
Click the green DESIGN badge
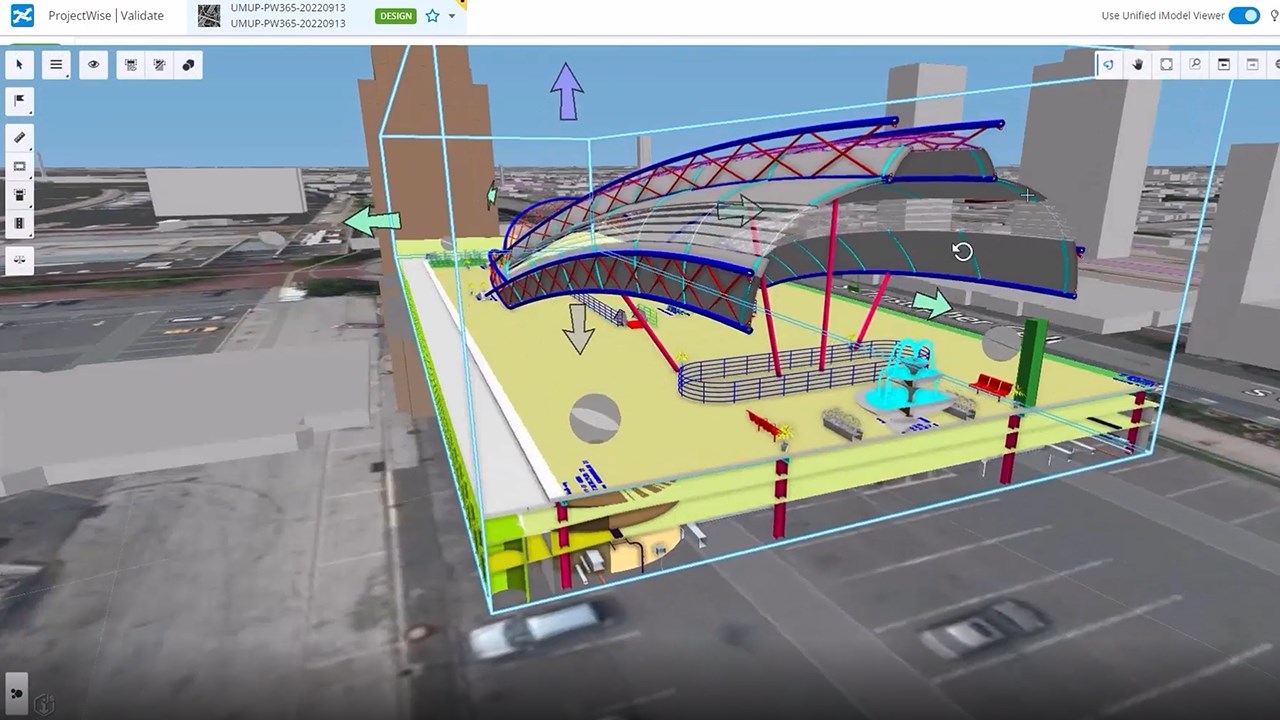396,16
